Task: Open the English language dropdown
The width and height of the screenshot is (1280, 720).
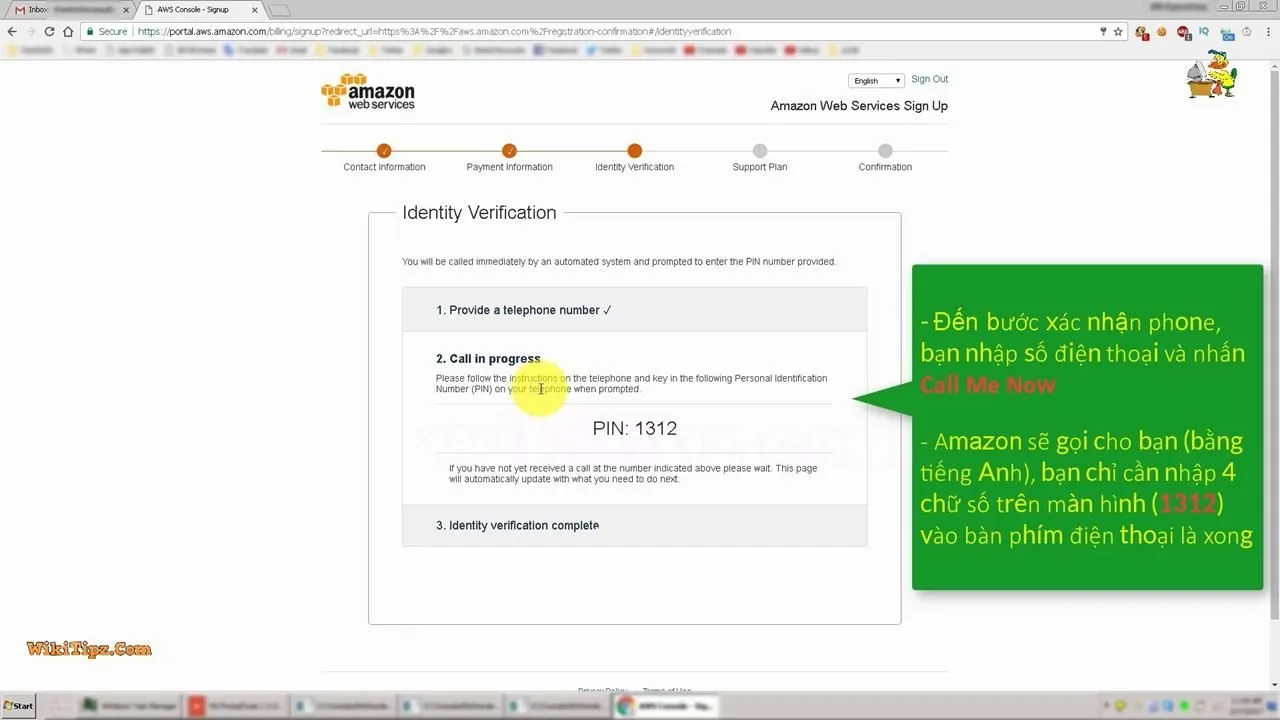Action: point(876,81)
